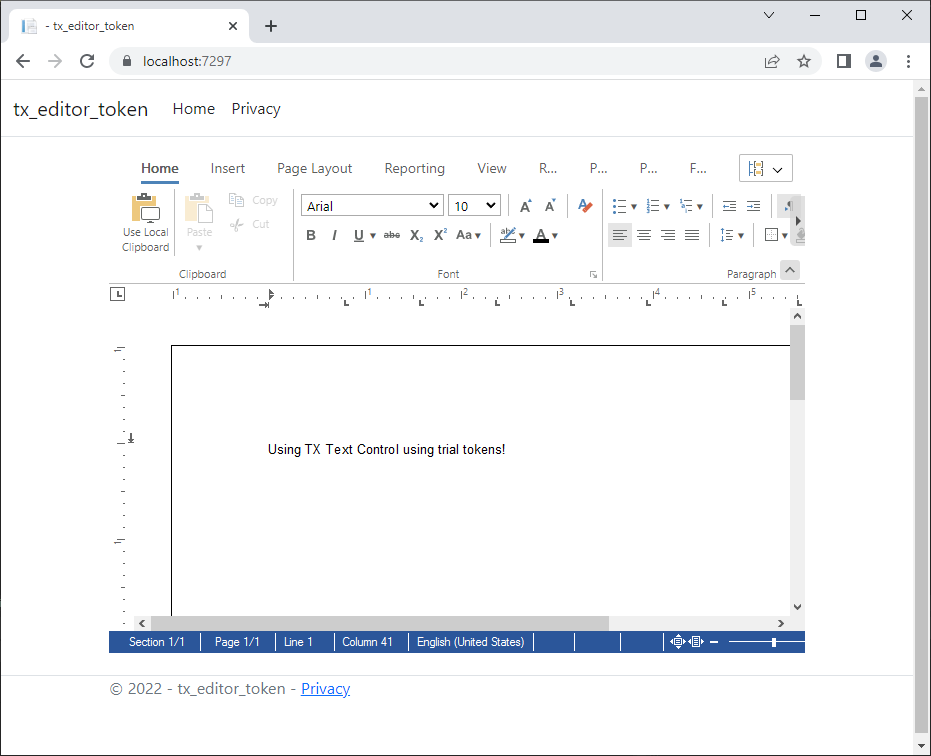This screenshot has height=756, width=931.
Task: Apply subscript formatting
Action: (x=416, y=236)
